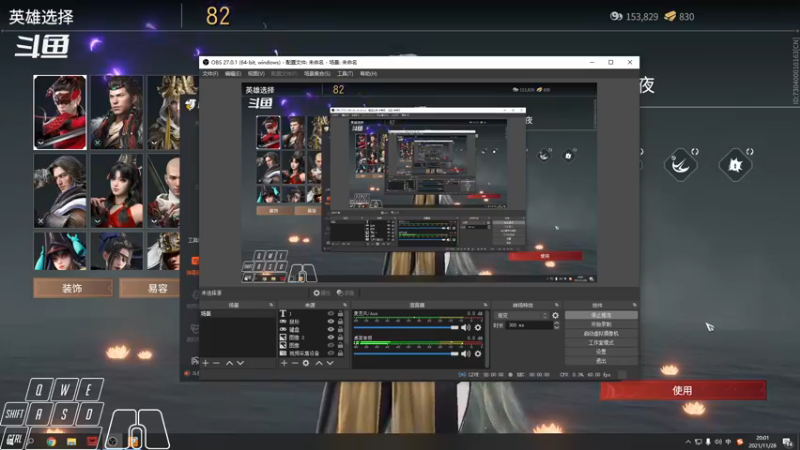Remove the selected scene with the minus button
Viewport: 800px width, 450px height.
pyautogui.click(x=216, y=363)
